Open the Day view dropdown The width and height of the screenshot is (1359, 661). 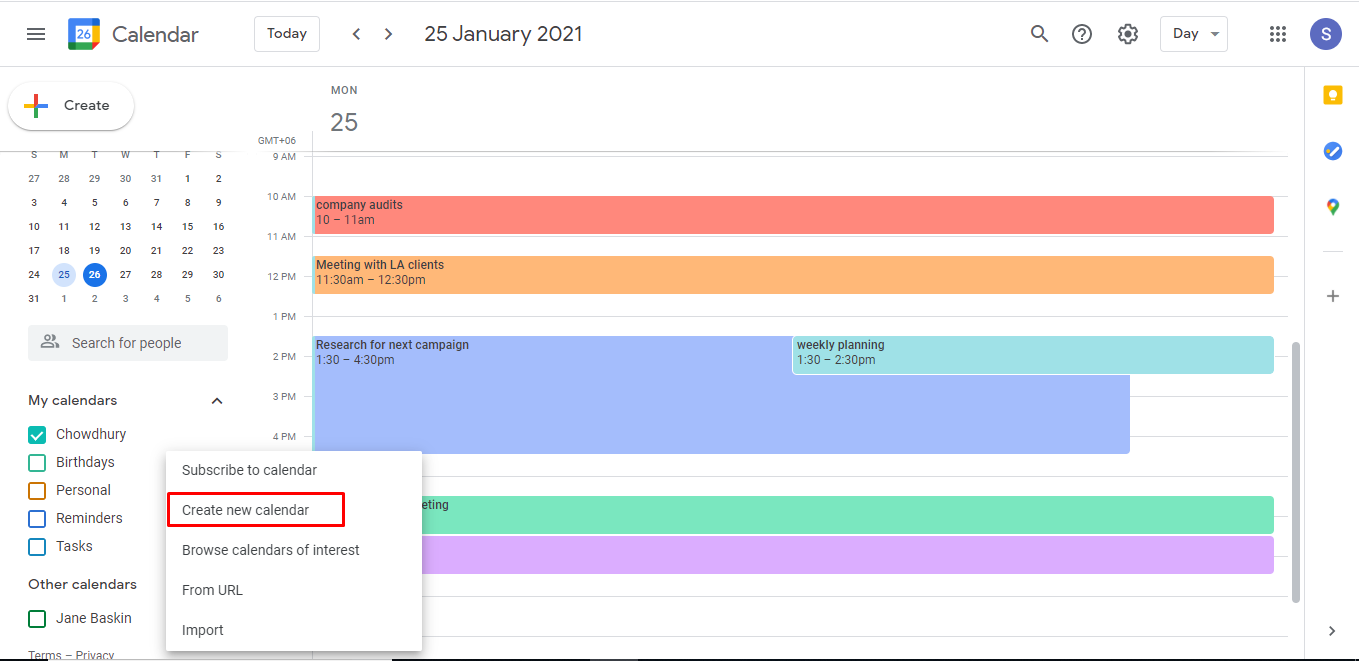pyautogui.click(x=1193, y=33)
